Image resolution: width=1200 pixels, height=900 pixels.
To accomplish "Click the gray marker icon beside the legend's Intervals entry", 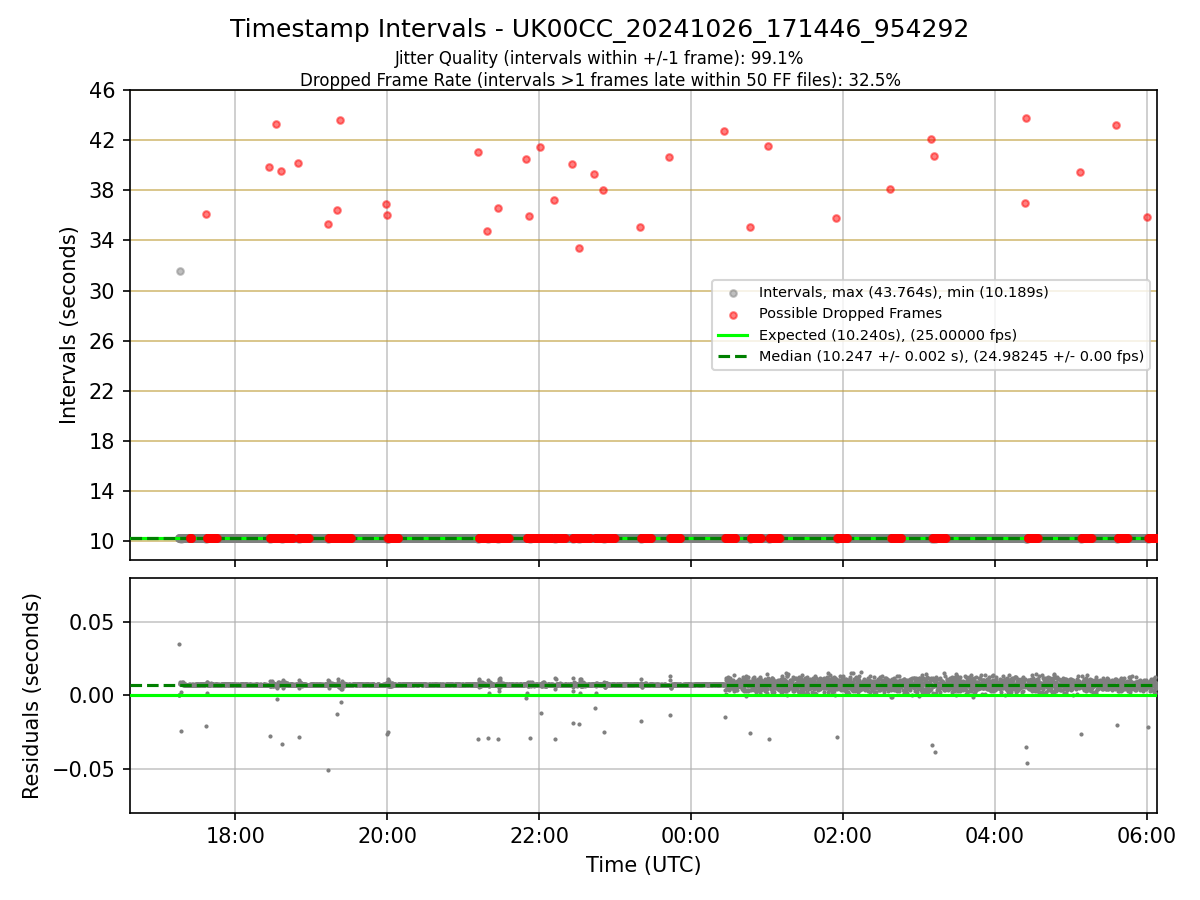I will click(733, 293).
